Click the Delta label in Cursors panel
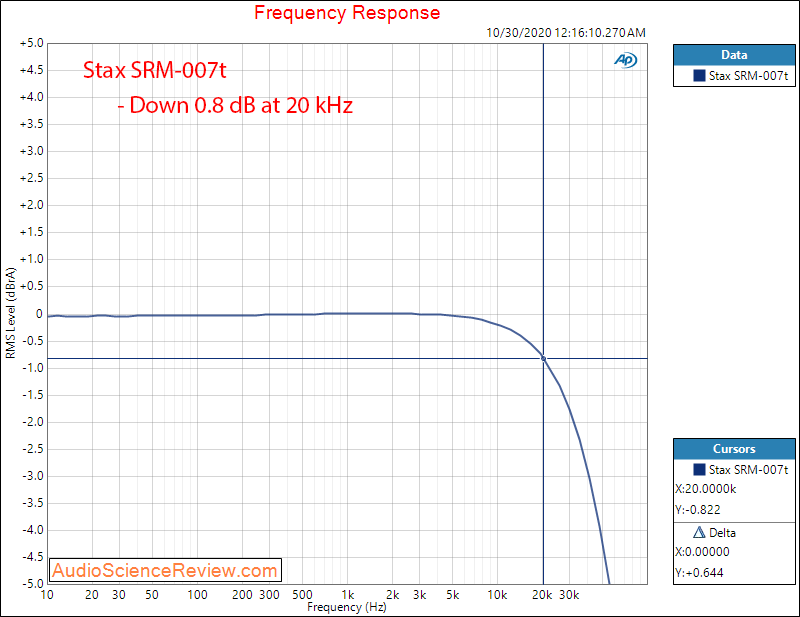The image size is (800, 617). (x=722, y=533)
